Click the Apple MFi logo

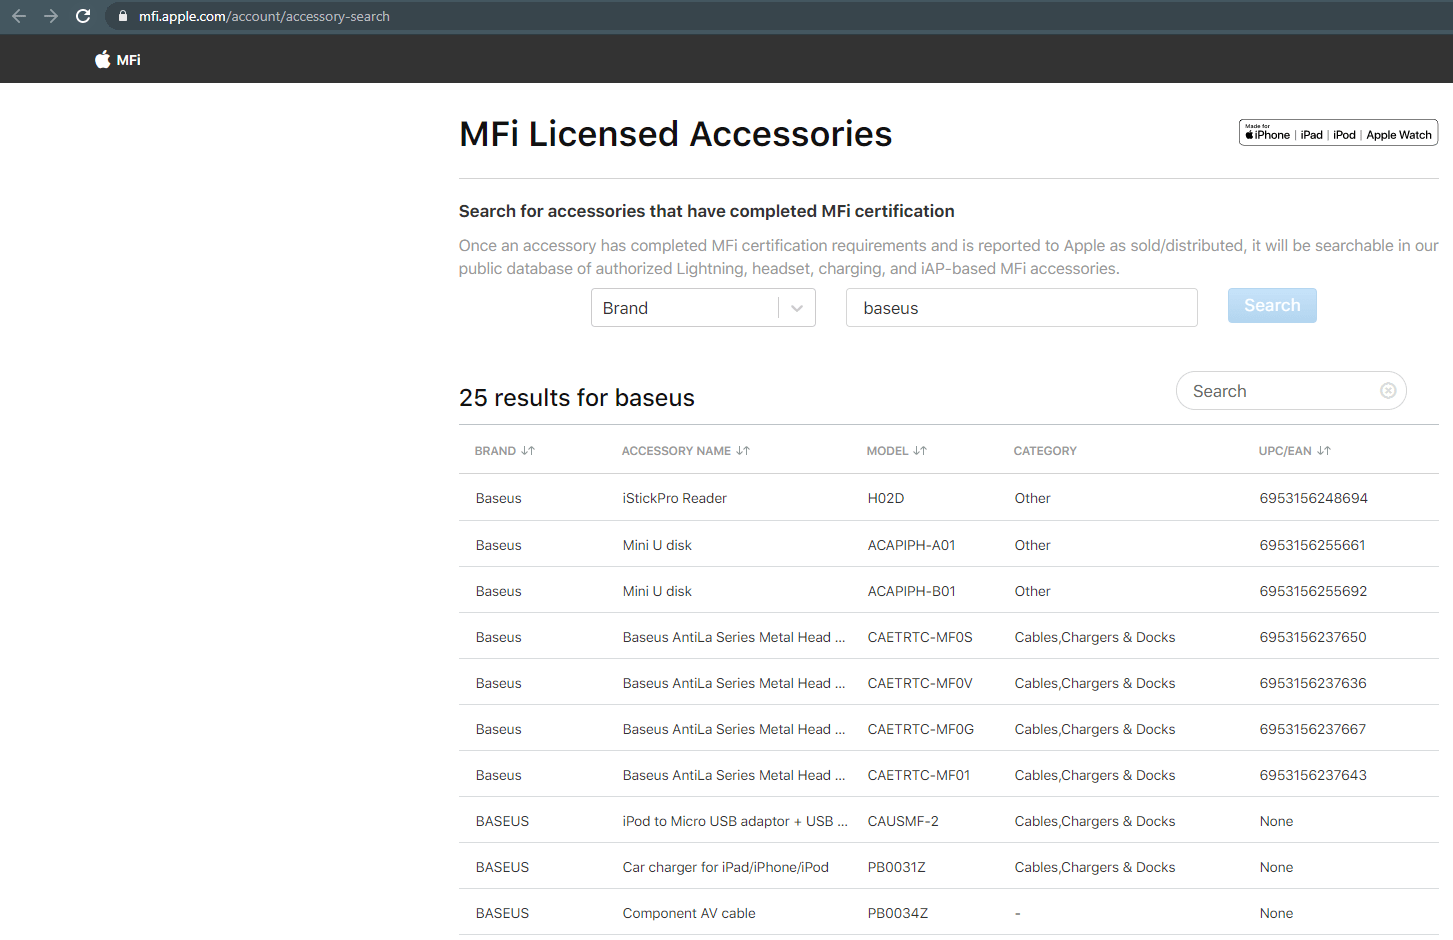(x=118, y=60)
